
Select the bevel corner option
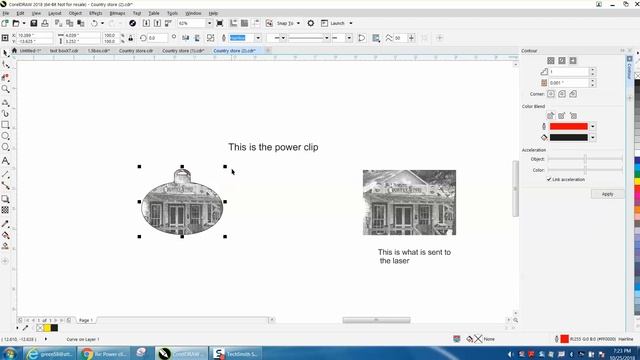(573, 94)
